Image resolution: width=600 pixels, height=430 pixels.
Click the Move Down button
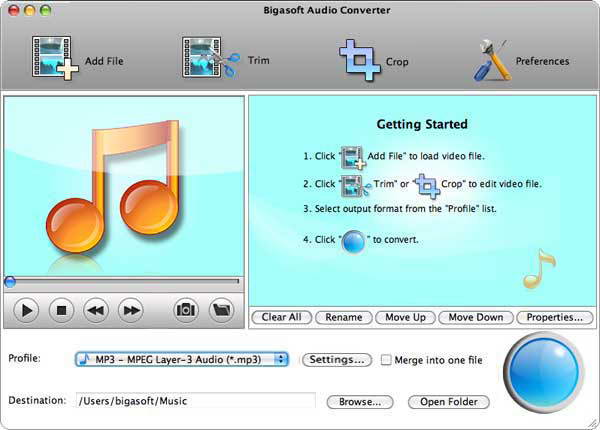[476, 317]
